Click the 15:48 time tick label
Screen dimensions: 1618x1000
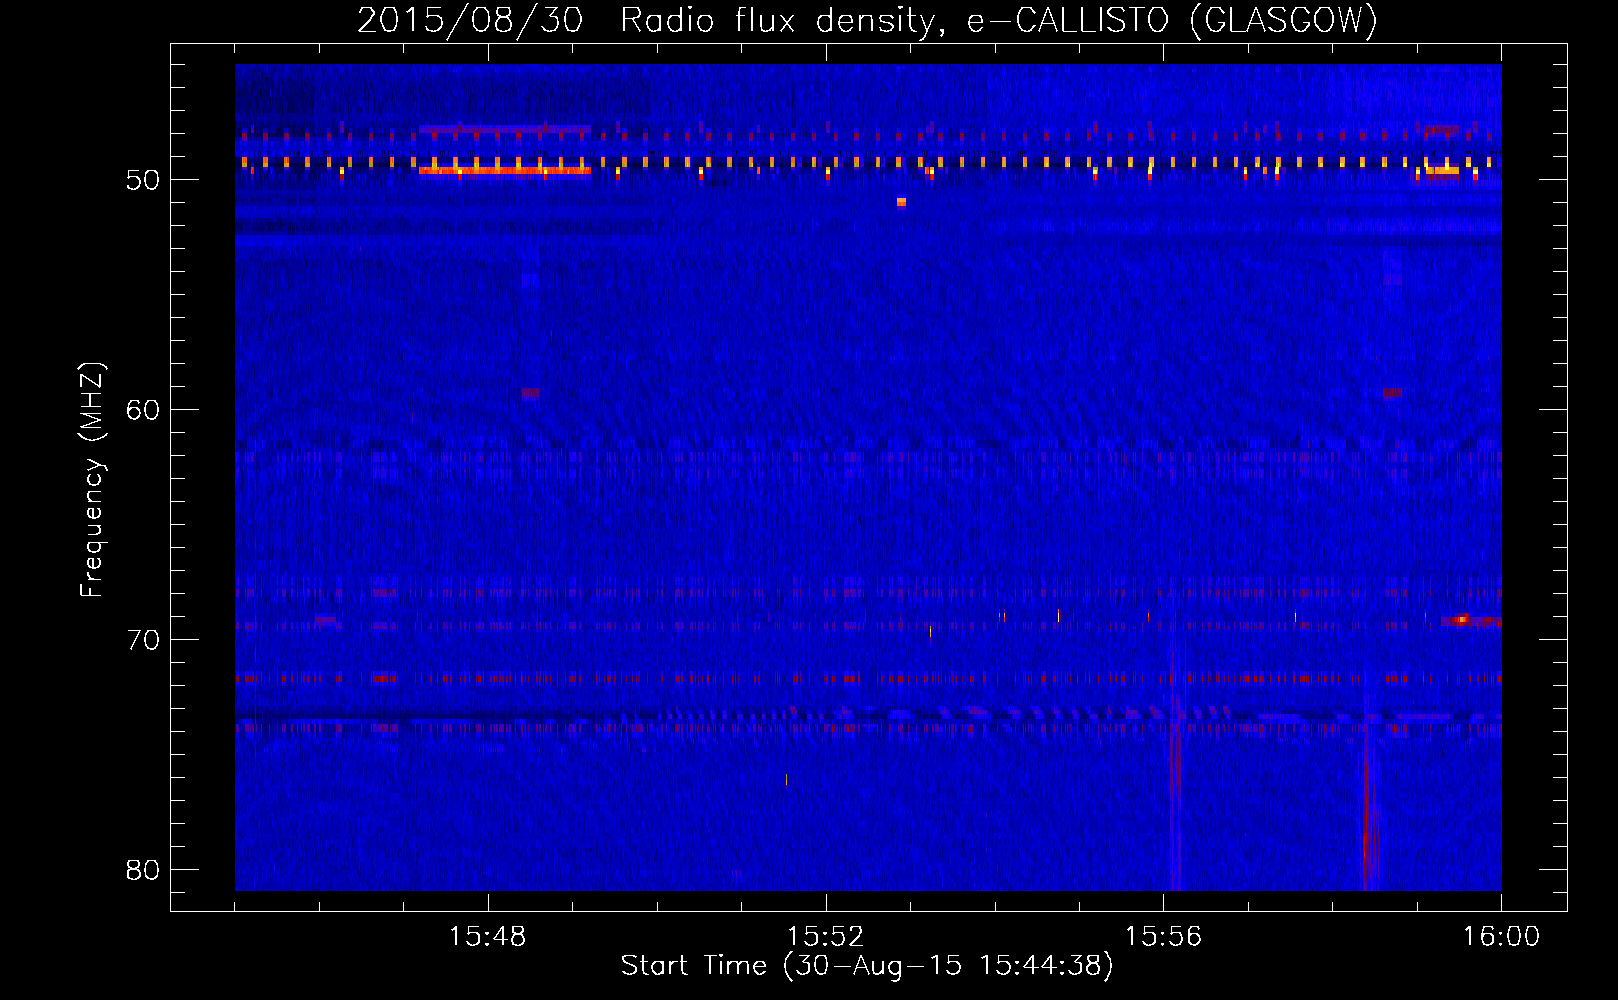pos(488,937)
